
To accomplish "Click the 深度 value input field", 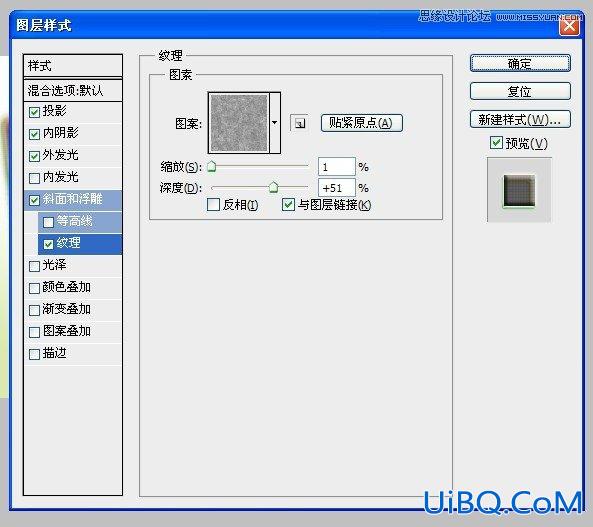I will 337,188.
